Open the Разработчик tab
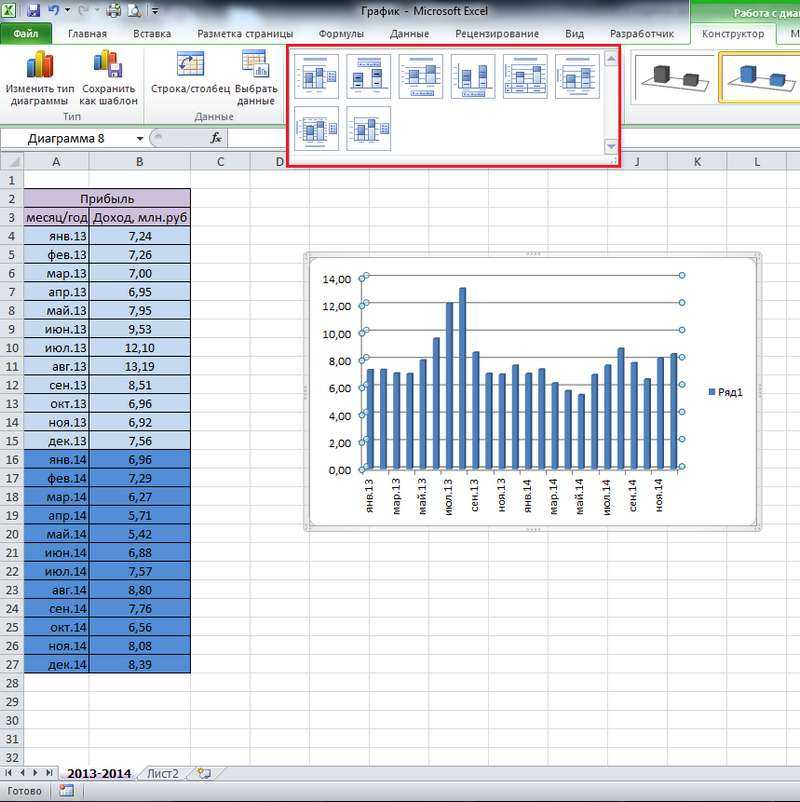Screen dimensions: 800x802 coord(641,34)
